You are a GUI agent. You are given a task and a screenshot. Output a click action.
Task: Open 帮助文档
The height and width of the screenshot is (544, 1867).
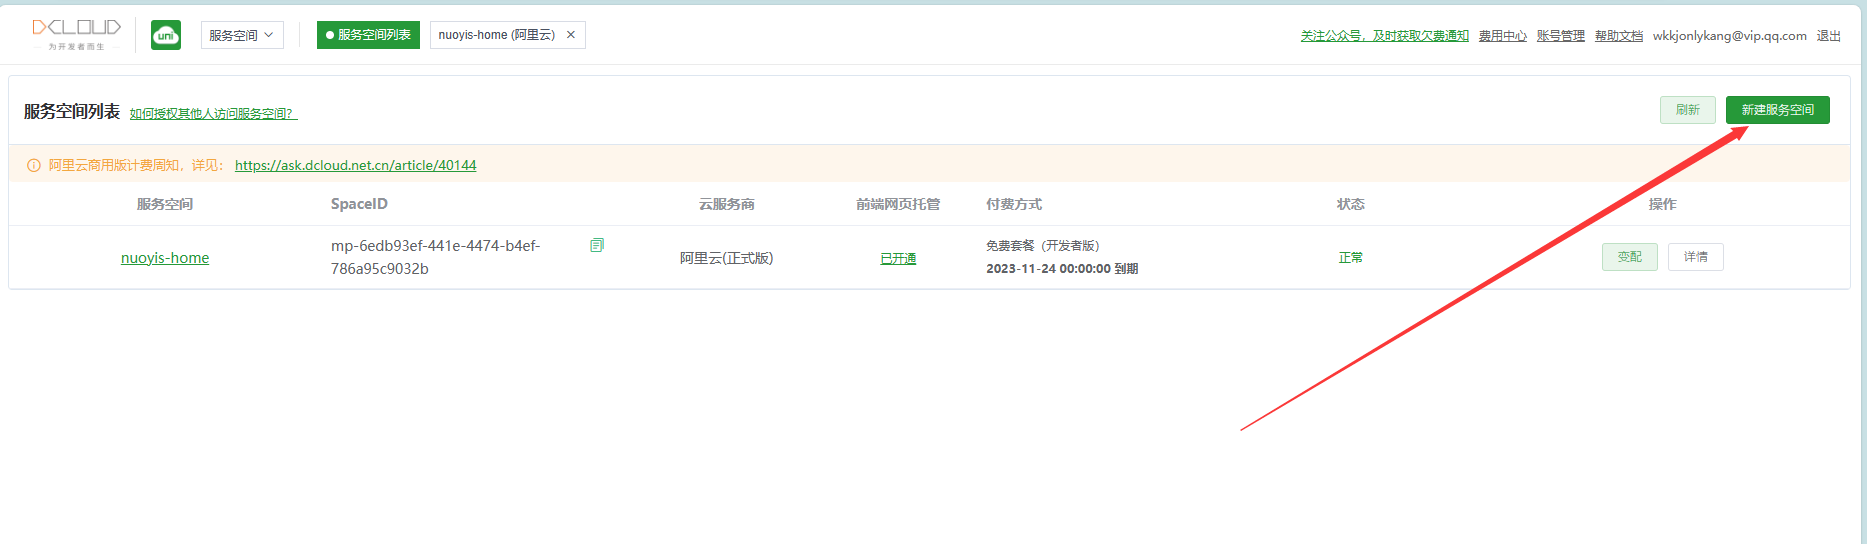pyautogui.click(x=1618, y=36)
